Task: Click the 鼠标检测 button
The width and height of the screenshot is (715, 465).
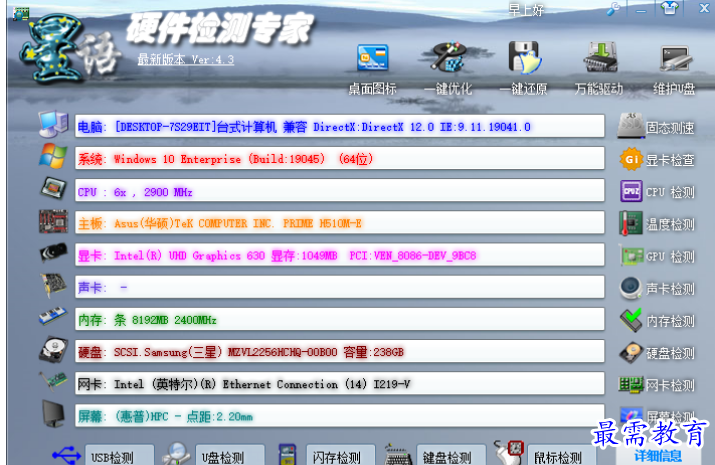Action: click(x=562, y=455)
